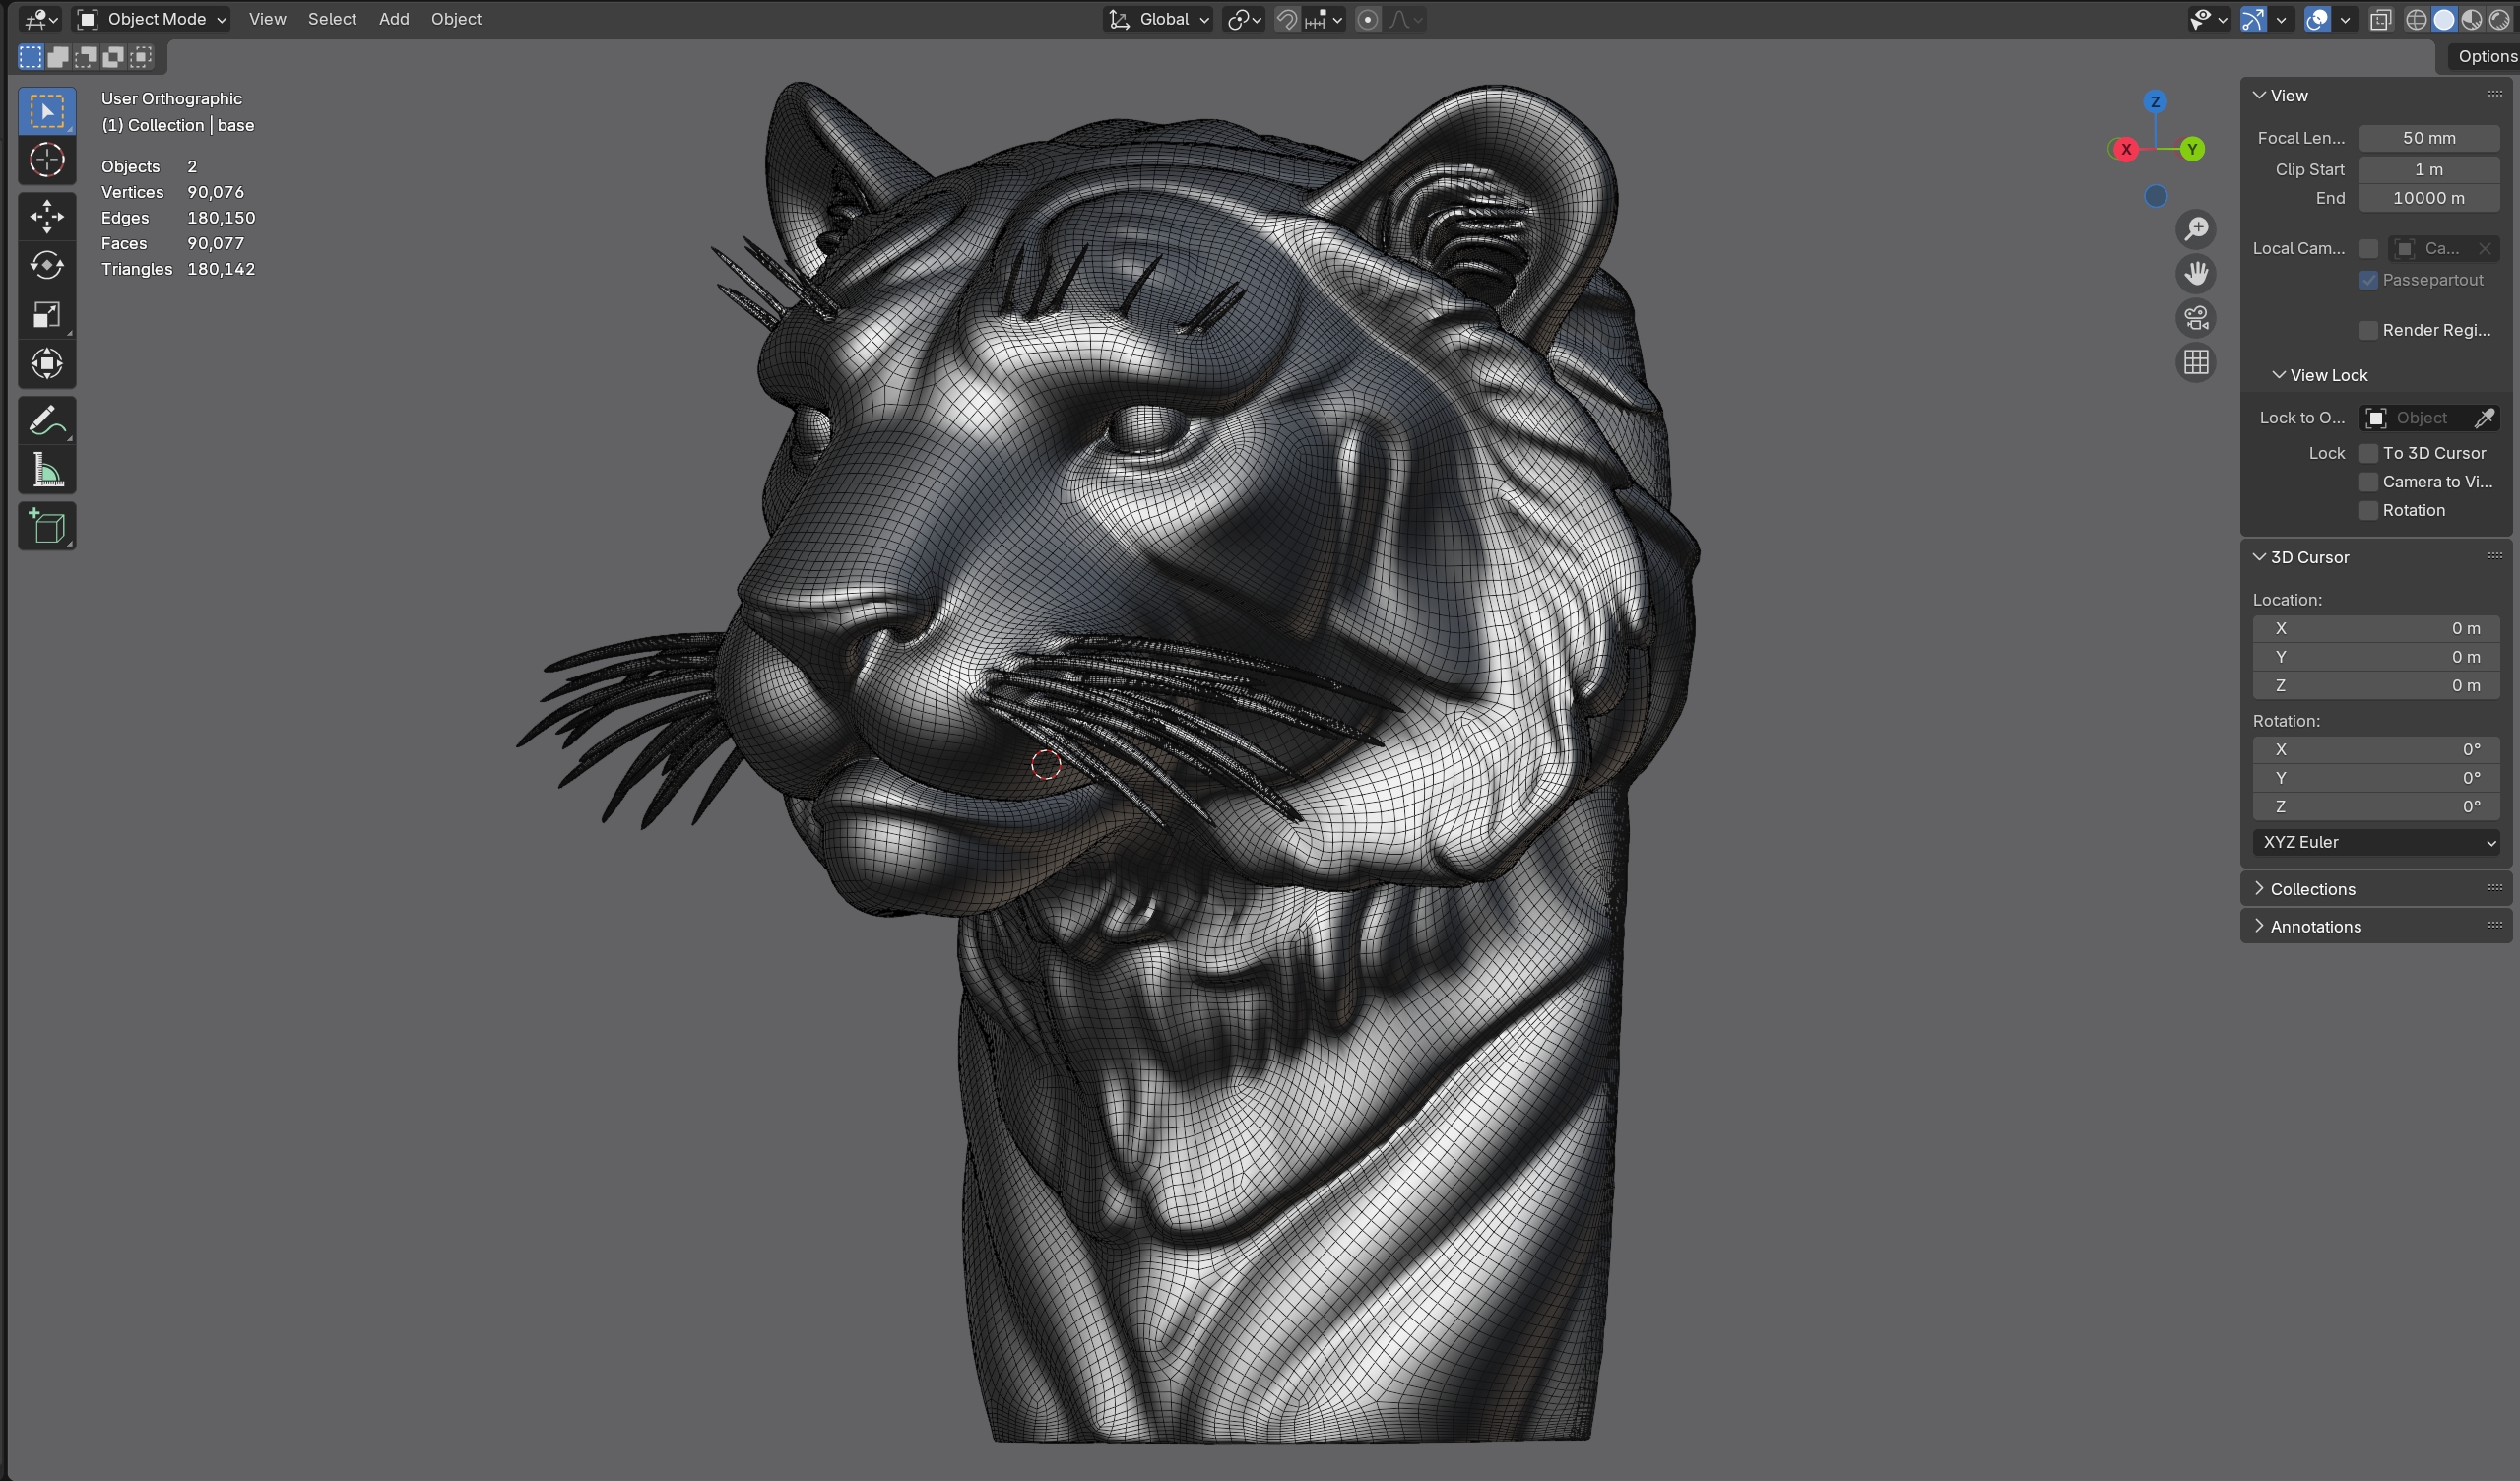Click the Focal Length 50 mm field

click(2428, 138)
